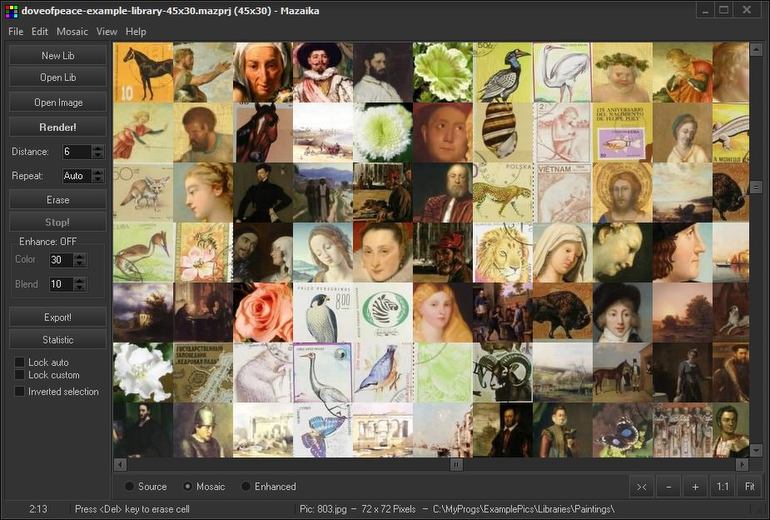Click the horizontal scrollbar left arrow
Image resolution: width=770 pixels, height=520 pixels.
(x=120, y=464)
